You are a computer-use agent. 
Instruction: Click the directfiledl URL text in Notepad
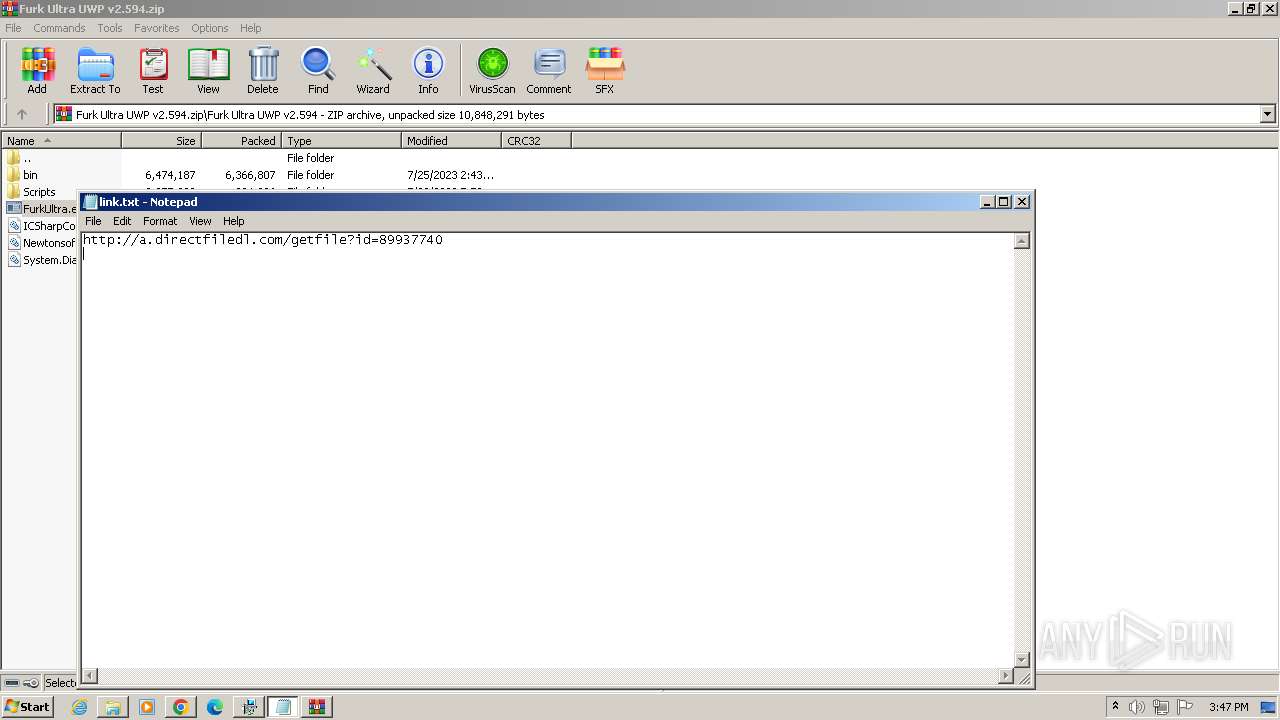263,240
